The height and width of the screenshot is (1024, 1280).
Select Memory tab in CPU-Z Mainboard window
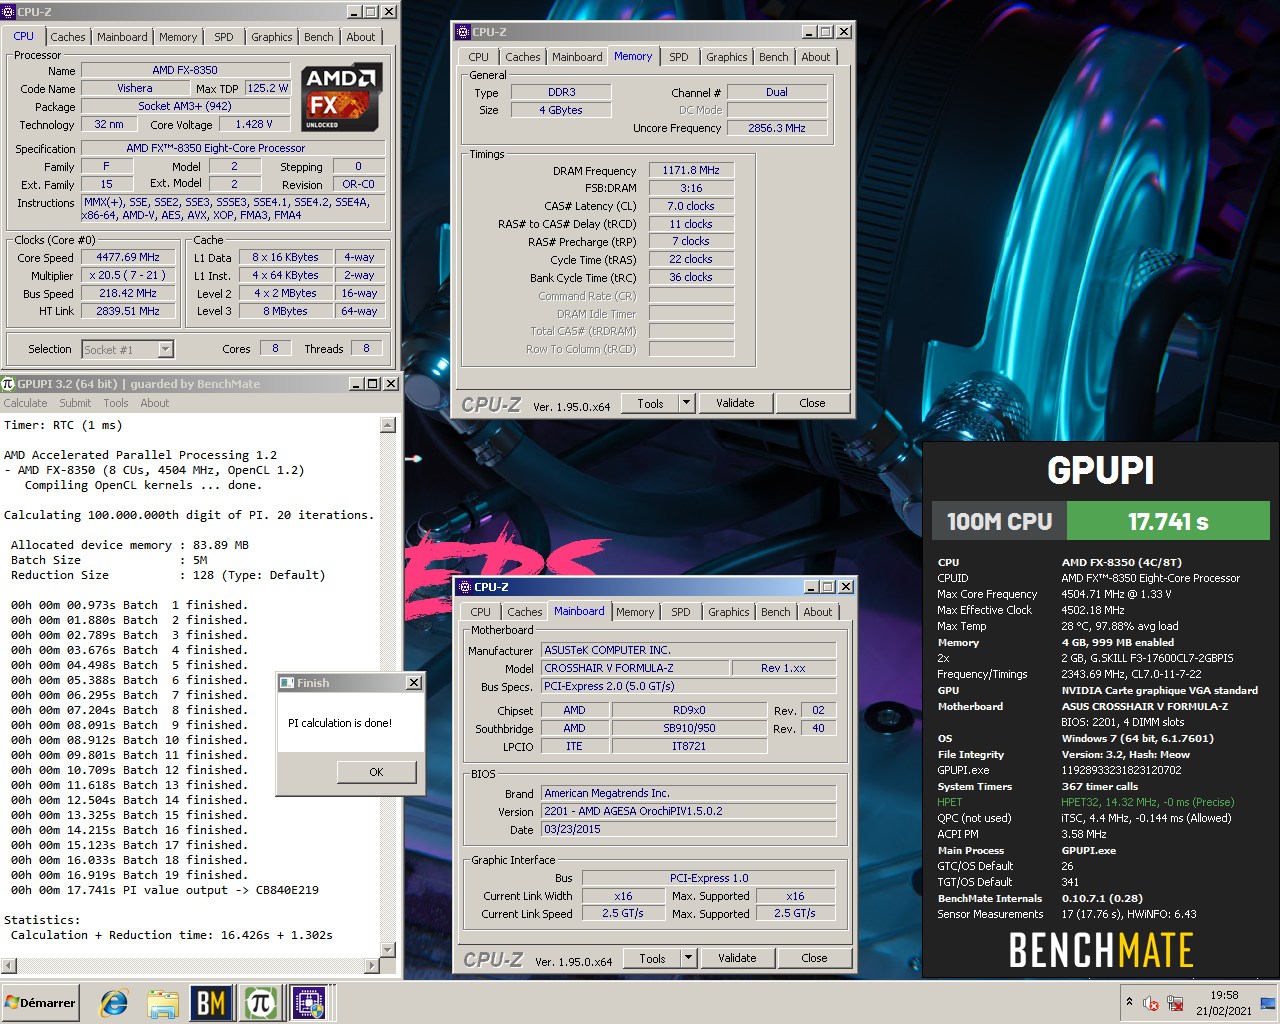(x=635, y=612)
